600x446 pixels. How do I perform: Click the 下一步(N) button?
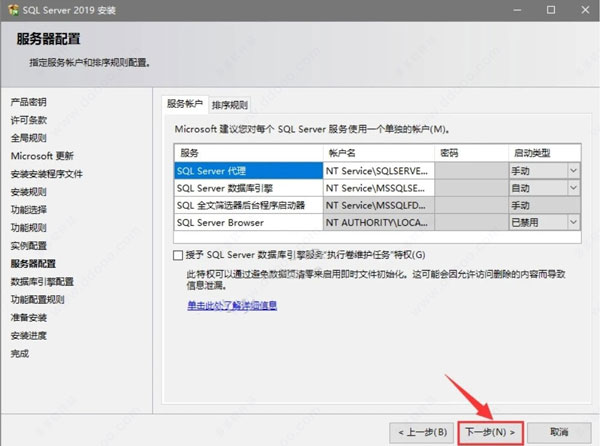(x=491, y=432)
